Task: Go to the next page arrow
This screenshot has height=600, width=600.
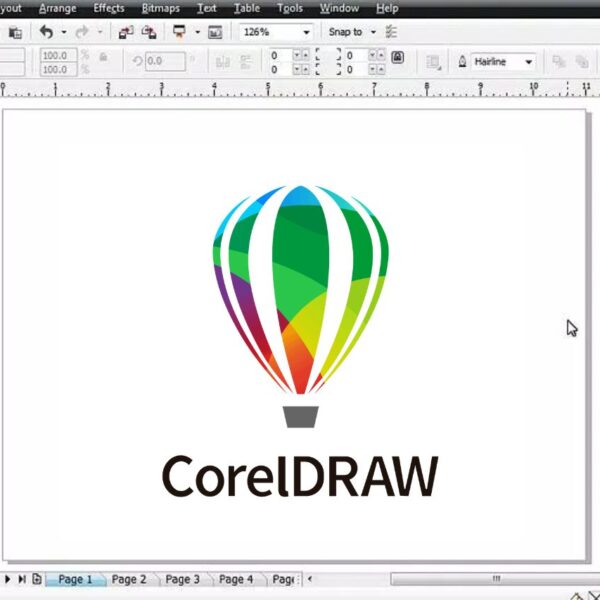Action: click(x=7, y=579)
